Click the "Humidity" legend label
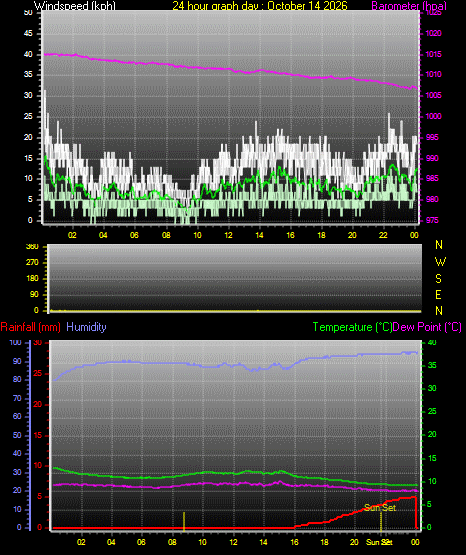 pos(86,327)
